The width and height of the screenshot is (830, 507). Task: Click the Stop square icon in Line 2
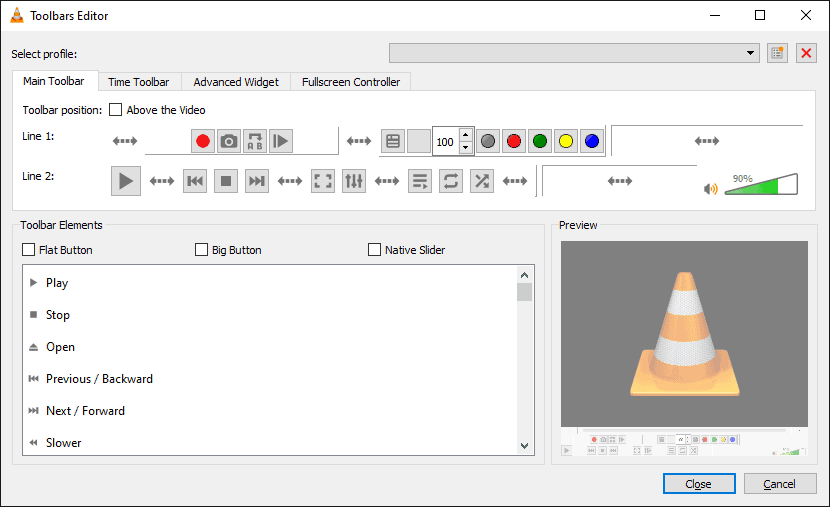pos(226,181)
